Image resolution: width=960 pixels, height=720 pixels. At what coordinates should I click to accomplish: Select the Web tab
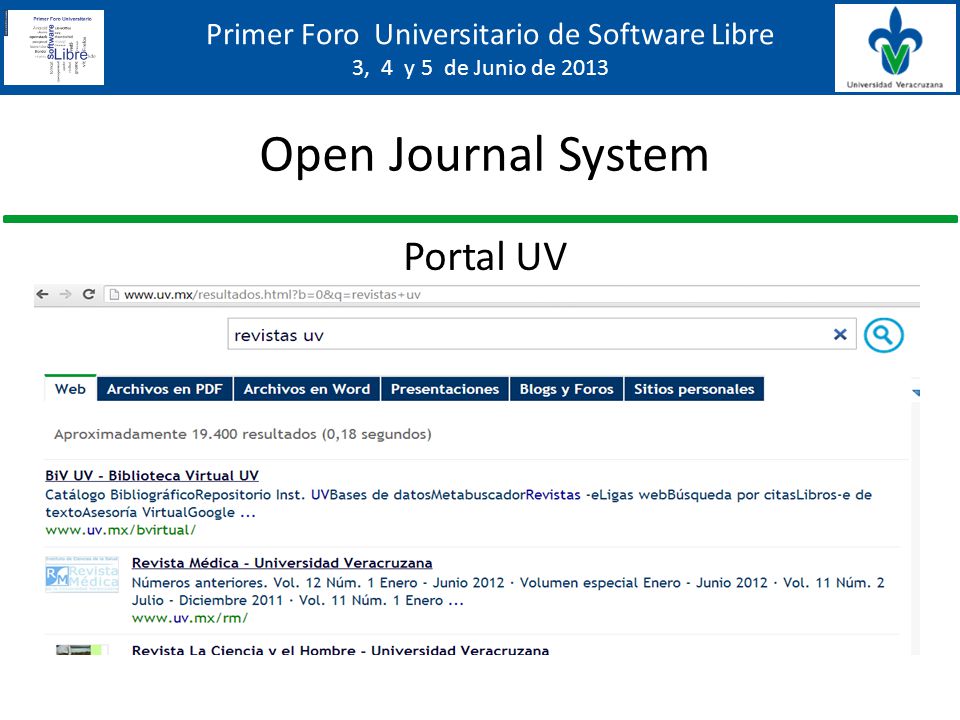pyautogui.click(x=70, y=389)
